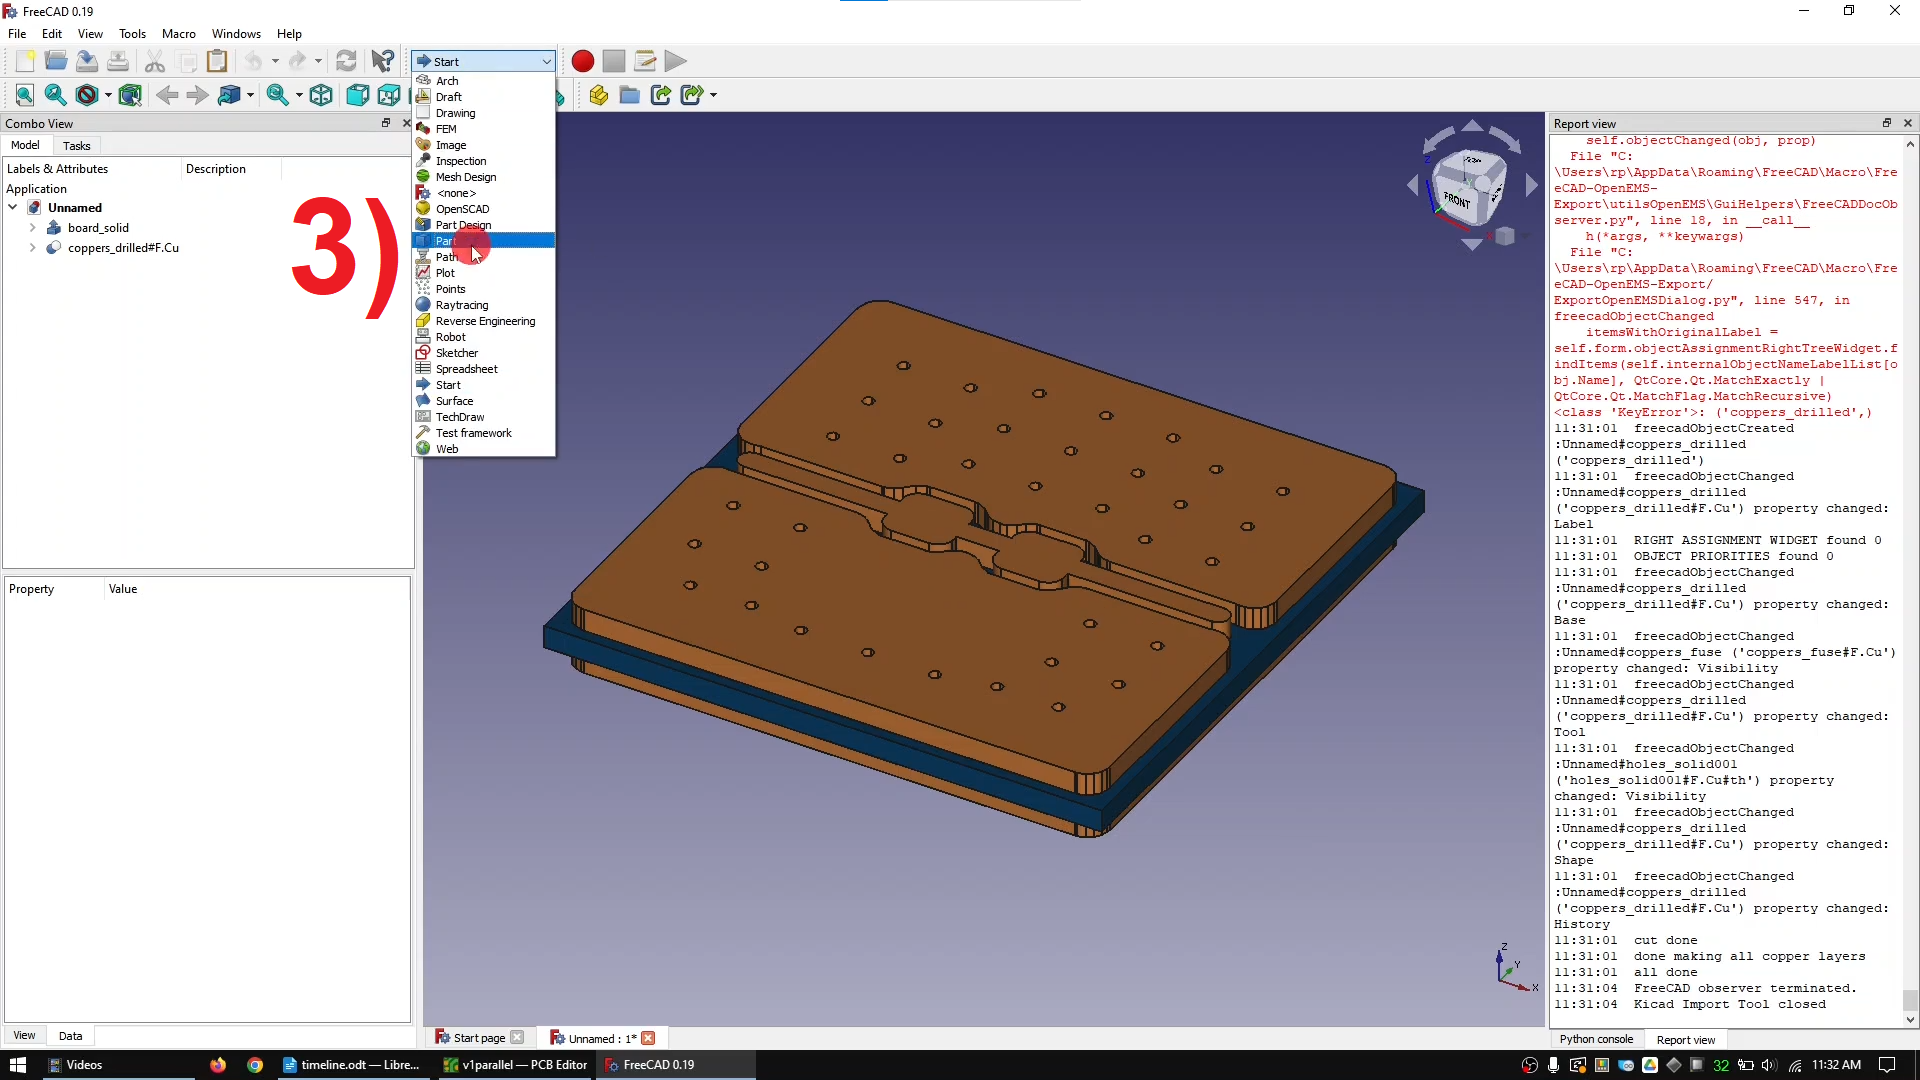Switch to v1parallel PCB Editor taskbar item
The image size is (1920, 1080).
click(516, 1065)
